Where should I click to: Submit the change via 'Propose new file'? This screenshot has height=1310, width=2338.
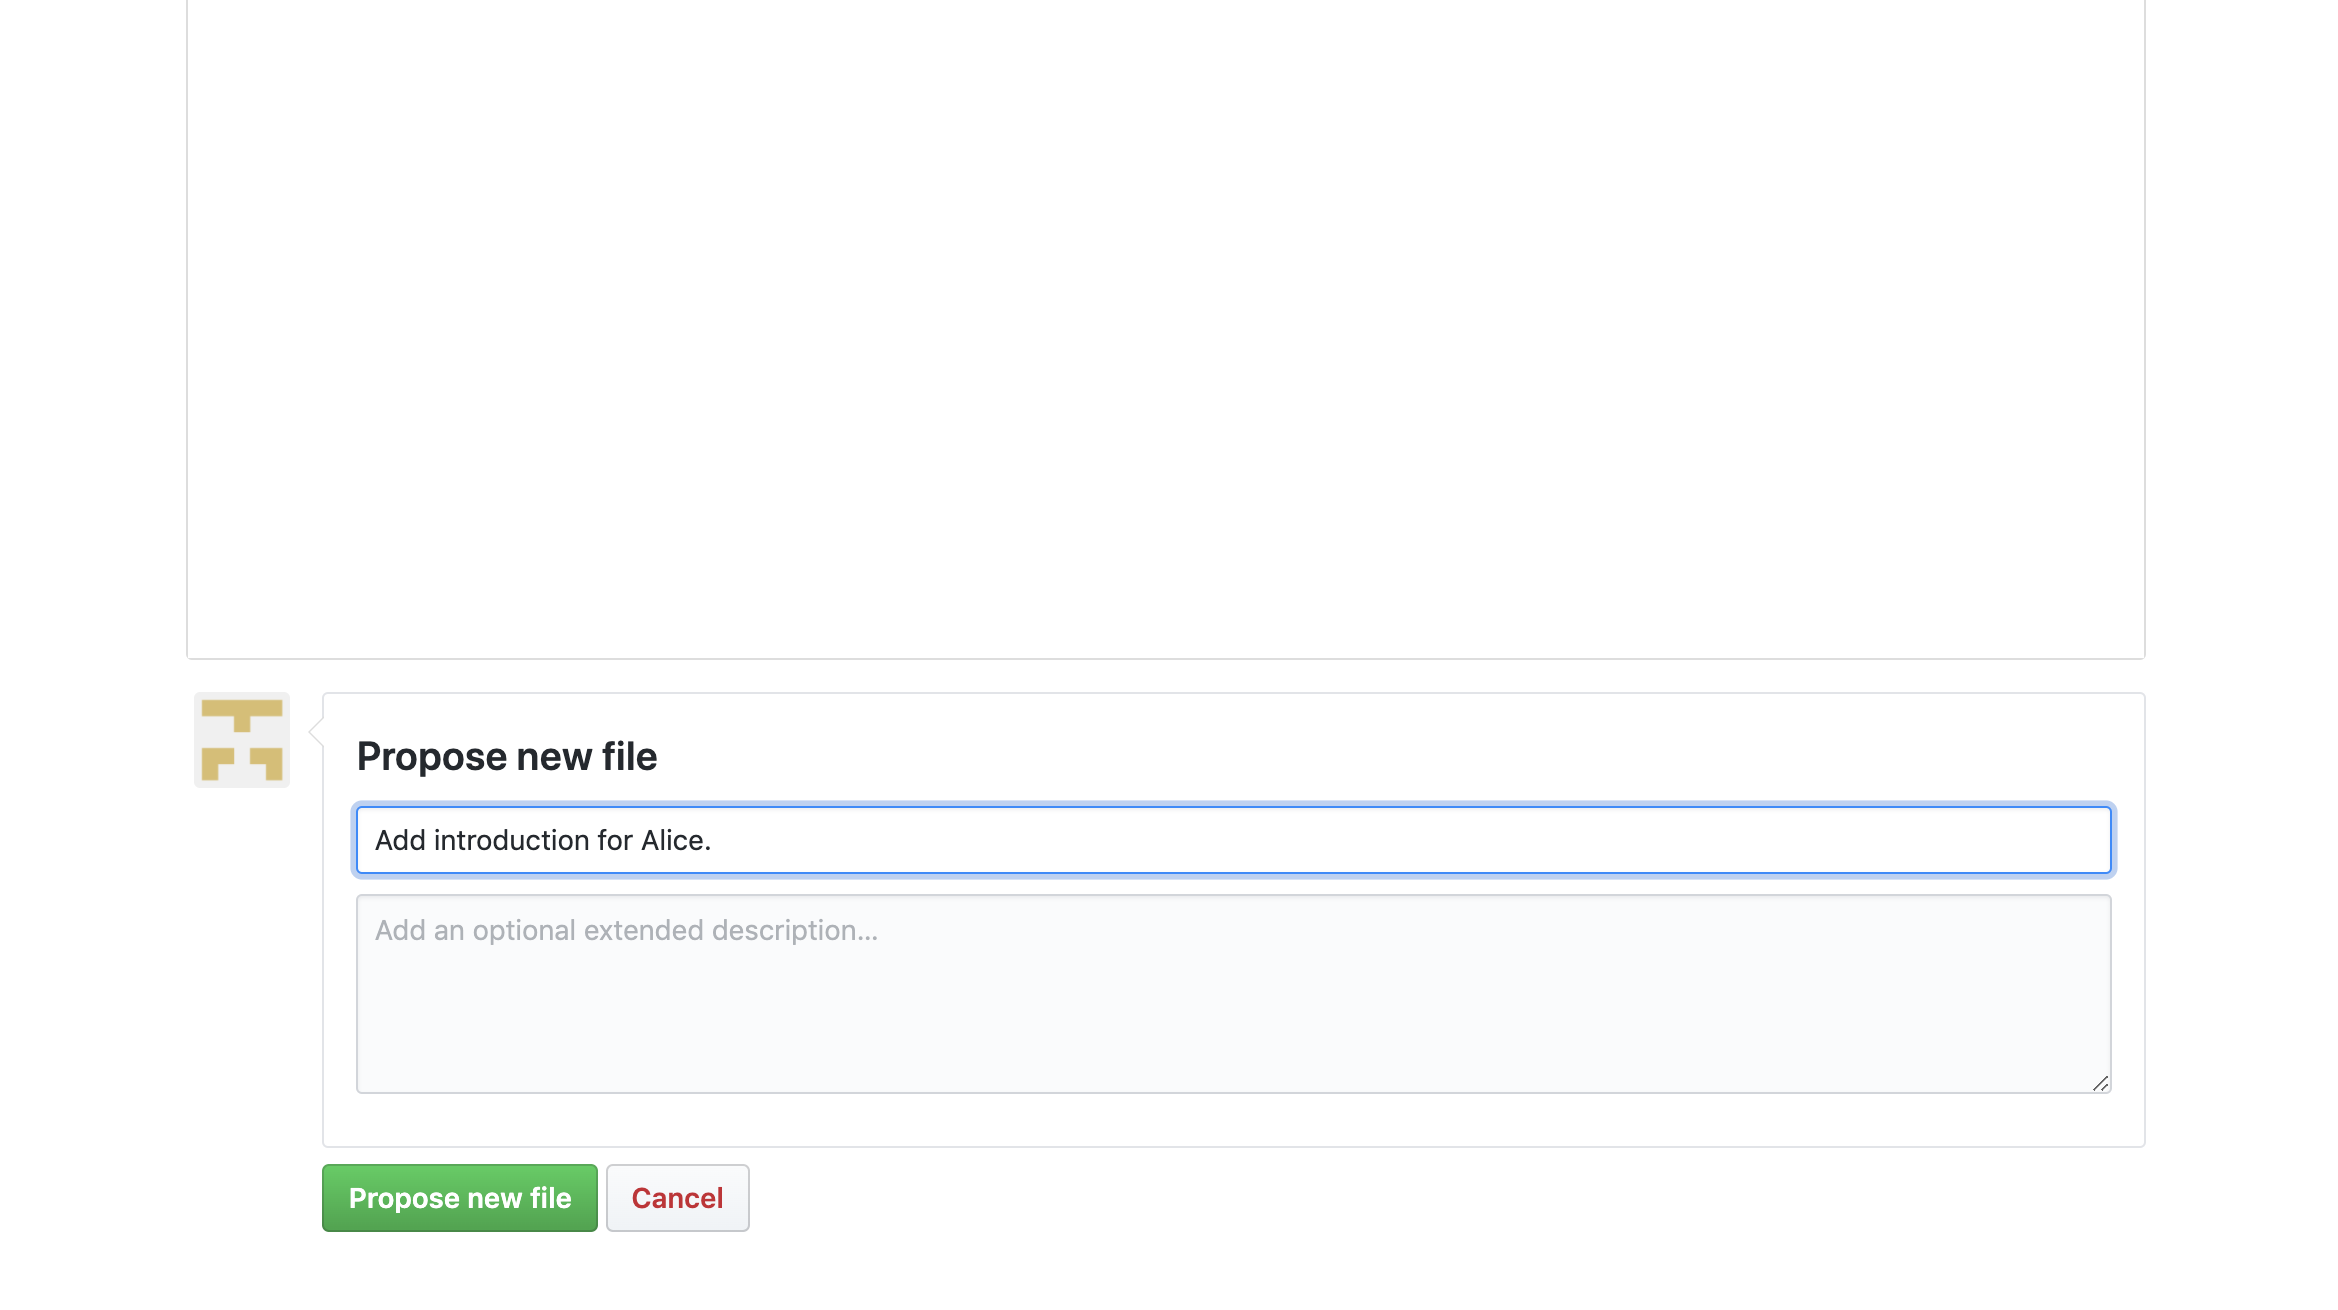(x=459, y=1197)
